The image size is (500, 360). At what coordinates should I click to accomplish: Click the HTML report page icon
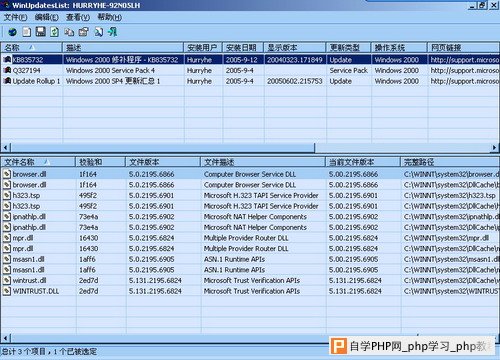click(x=27, y=32)
